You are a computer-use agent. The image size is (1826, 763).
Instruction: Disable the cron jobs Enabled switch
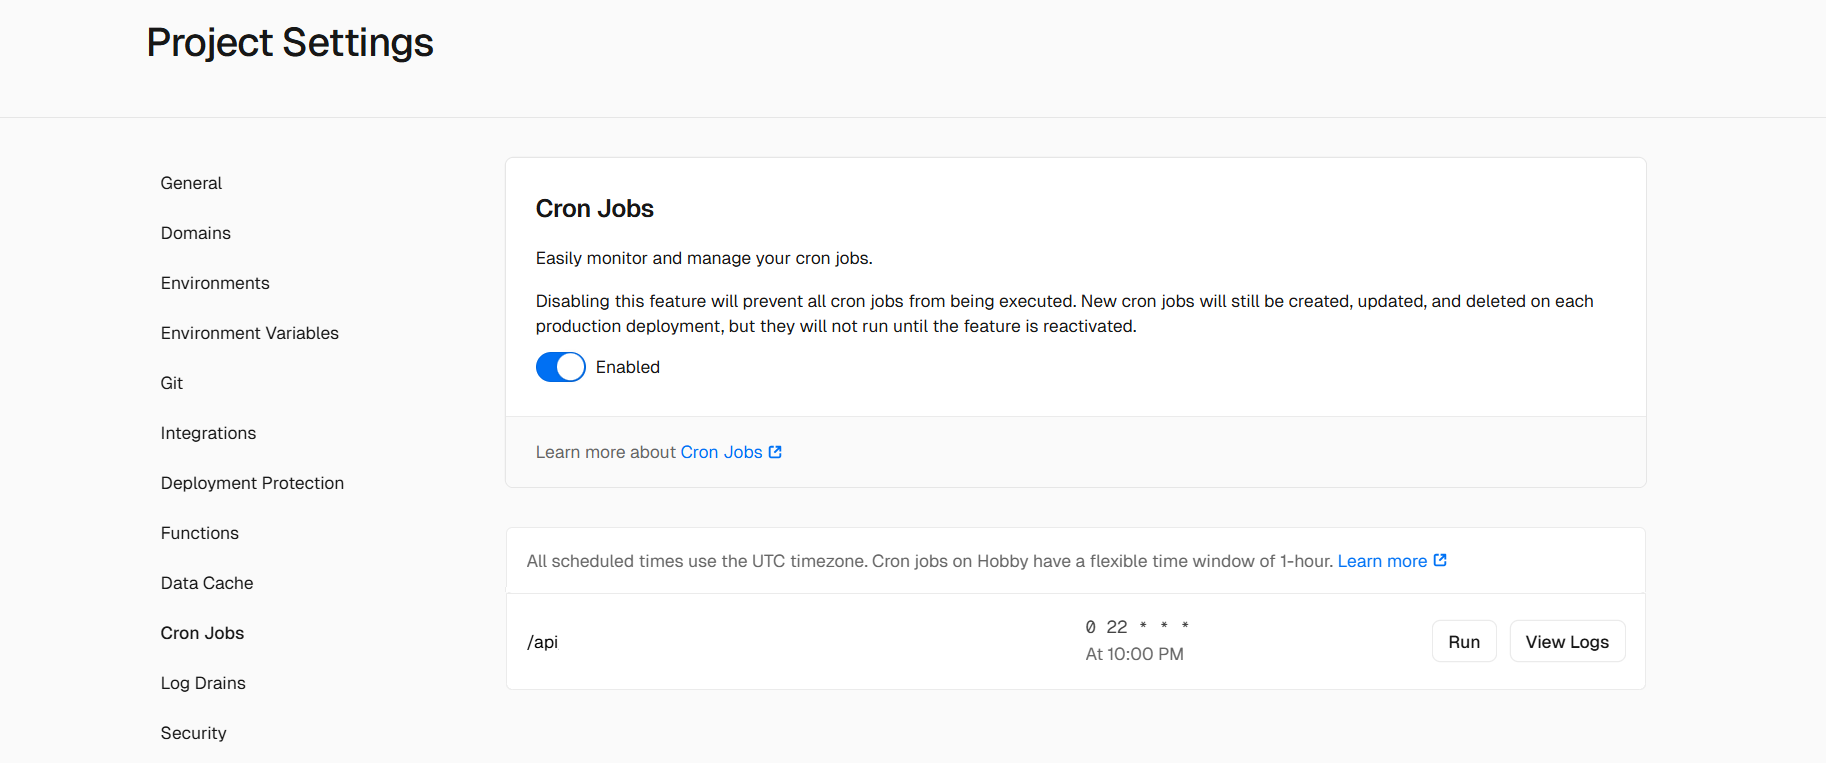tap(560, 367)
